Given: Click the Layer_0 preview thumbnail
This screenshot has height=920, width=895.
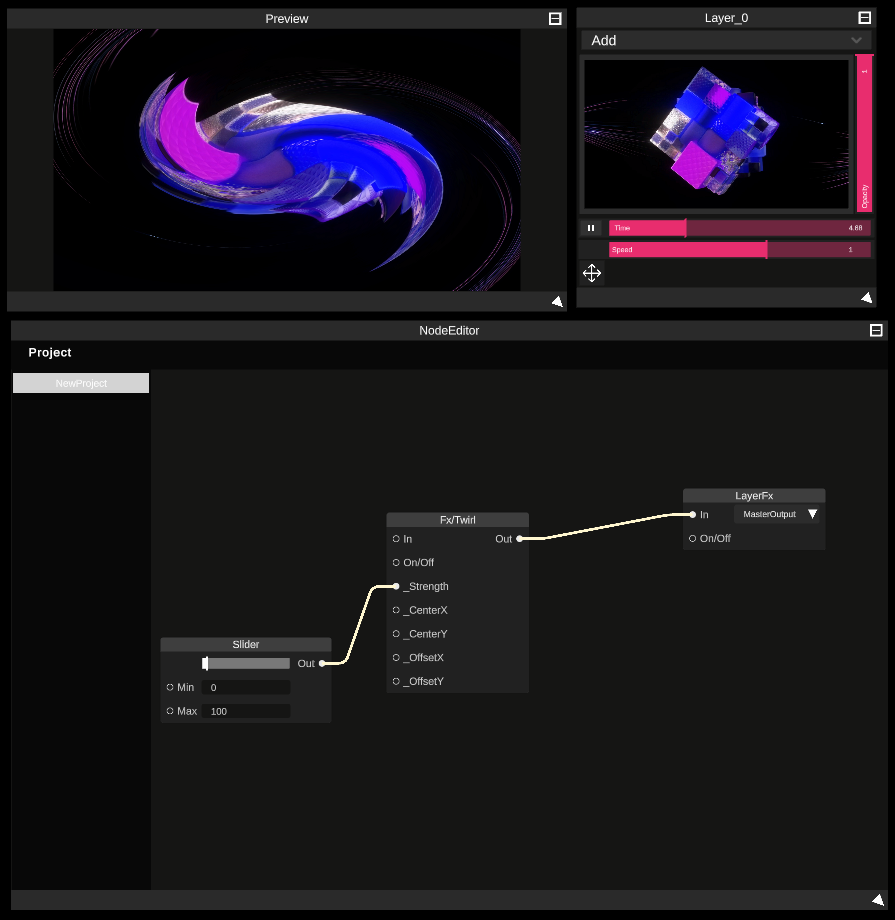Looking at the screenshot, I should pos(716,133).
